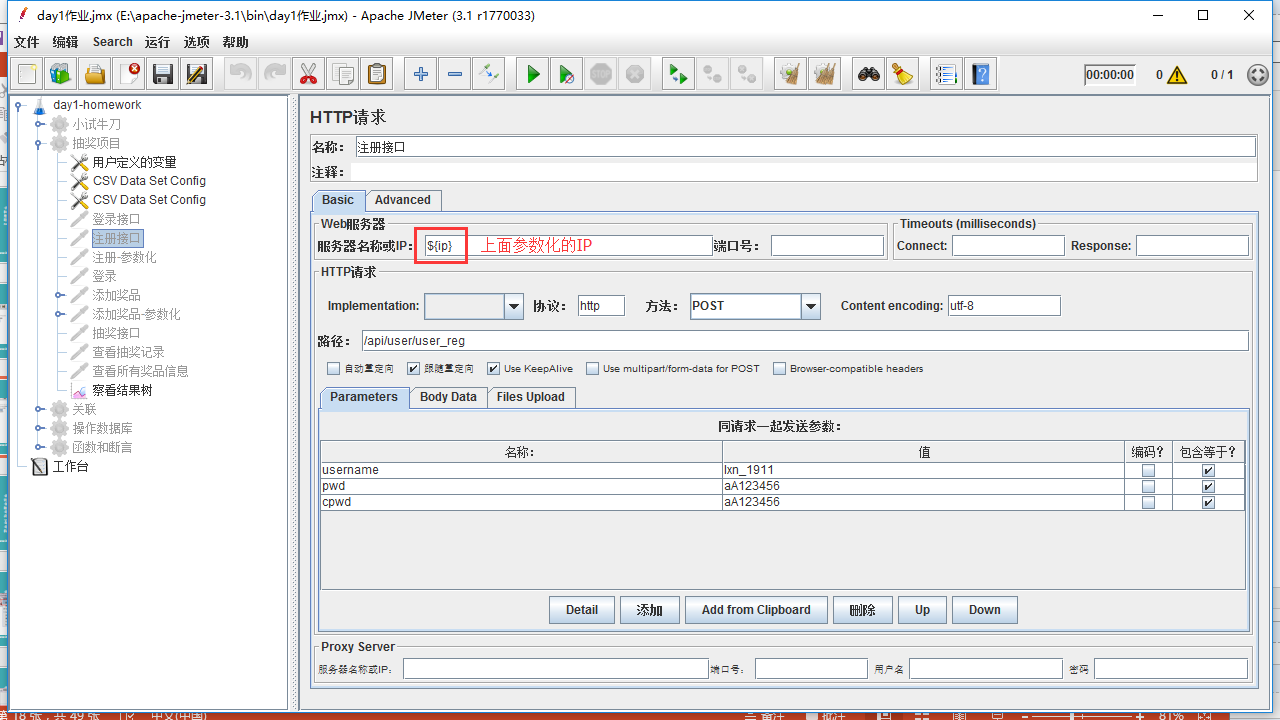Open the 运行 menu

[157, 42]
